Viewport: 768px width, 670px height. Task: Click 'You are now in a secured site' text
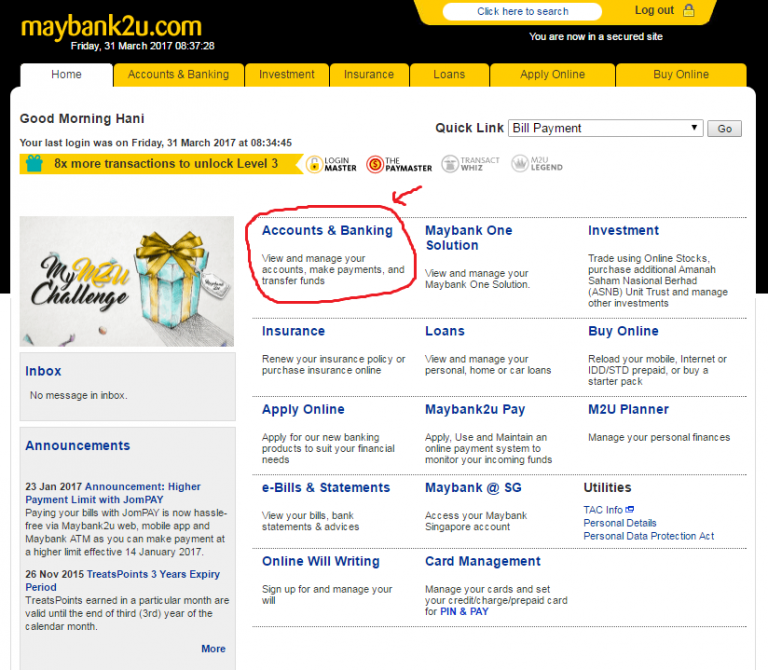click(596, 37)
